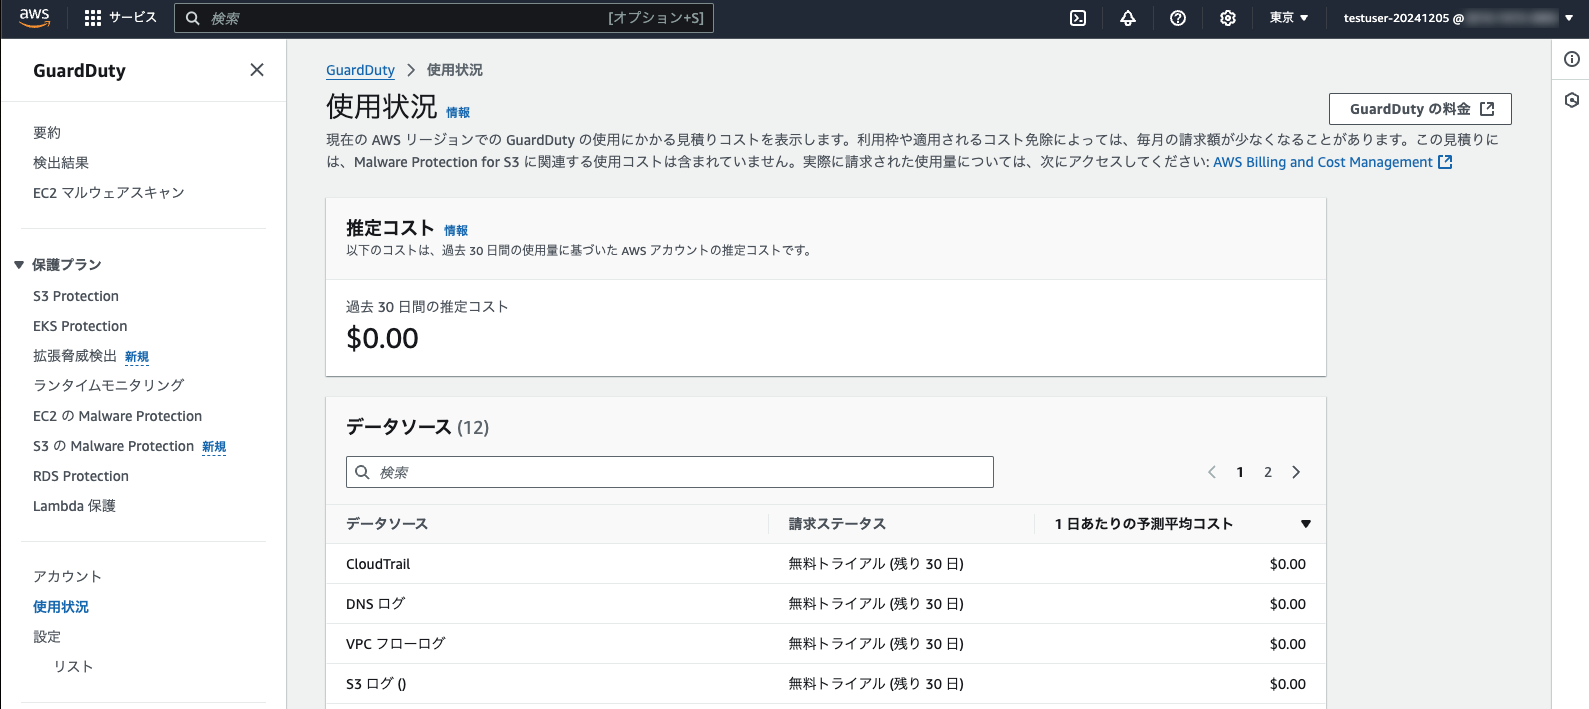Viewport: 1589px width, 709px height.
Task: Click the GuardDuty sidebar title
Action: coord(79,70)
